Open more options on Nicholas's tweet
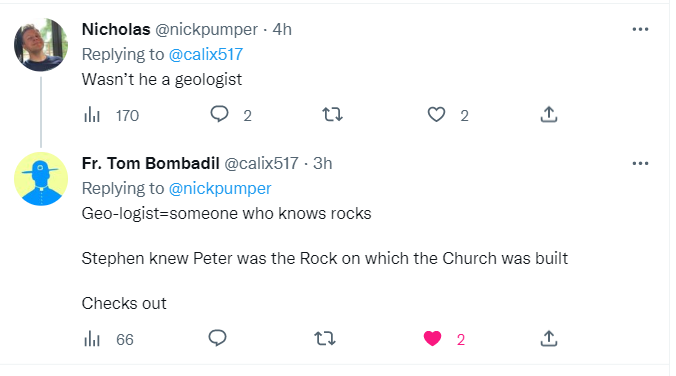The width and height of the screenshot is (676, 376). [x=640, y=29]
